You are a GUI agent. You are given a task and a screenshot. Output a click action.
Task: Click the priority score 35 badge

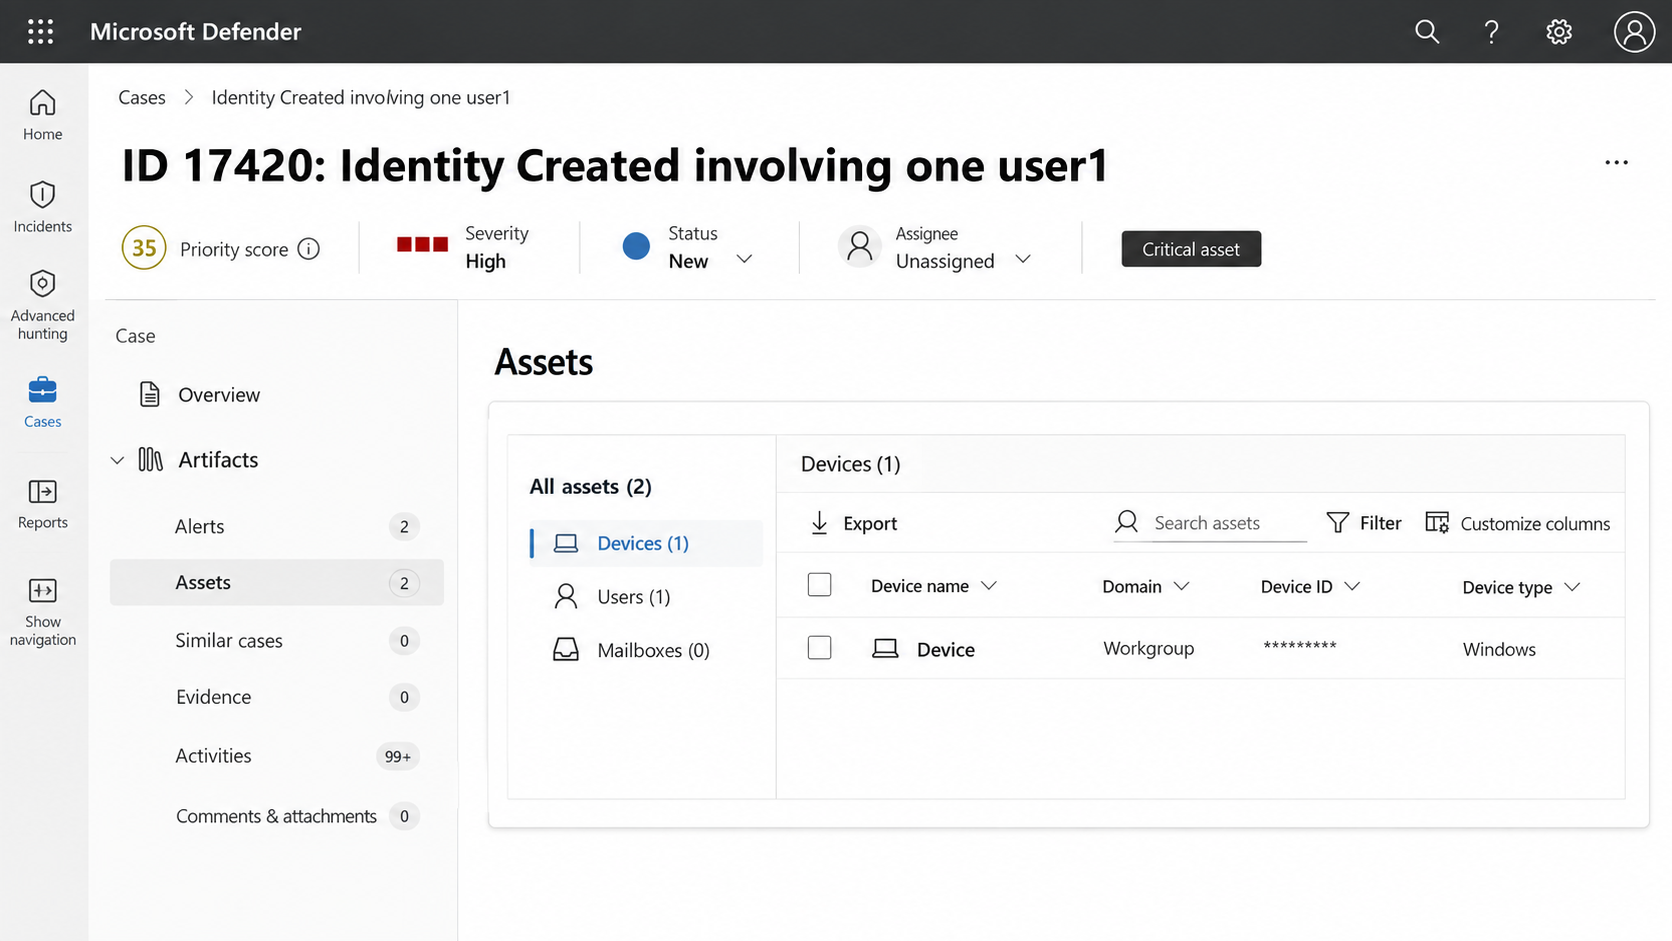point(144,248)
